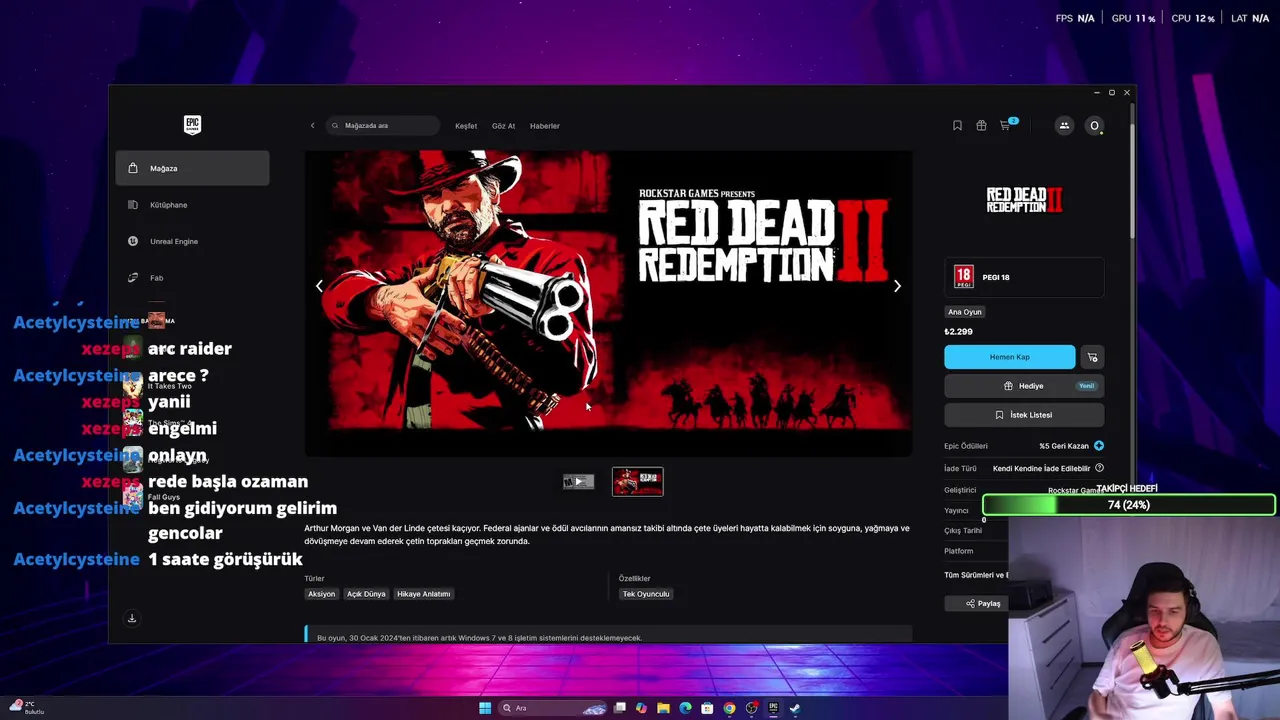
Task: Focus the Mağazada ara search field
Action: click(384, 126)
